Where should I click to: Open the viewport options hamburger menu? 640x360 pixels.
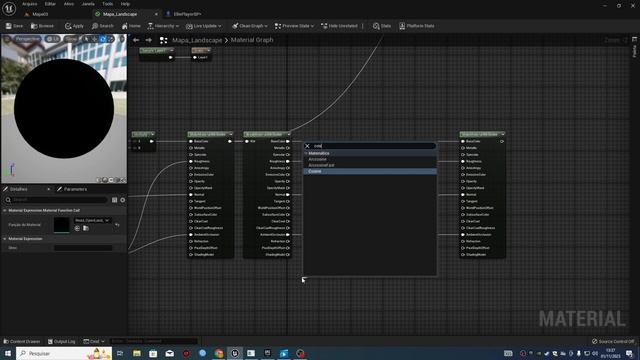click(7, 39)
